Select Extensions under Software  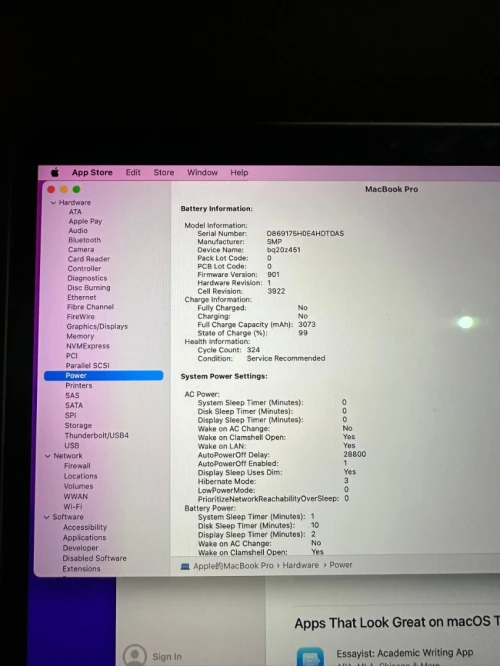[x=81, y=568]
